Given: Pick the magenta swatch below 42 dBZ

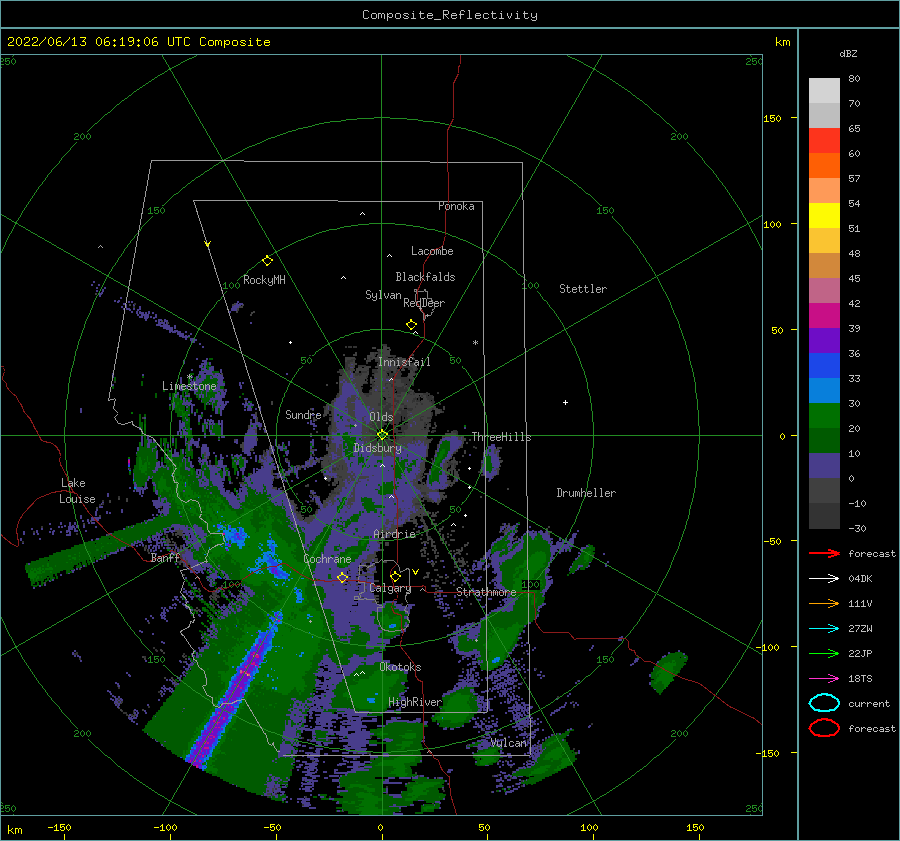Looking at the screenshot, I should (x=824, y=315).
